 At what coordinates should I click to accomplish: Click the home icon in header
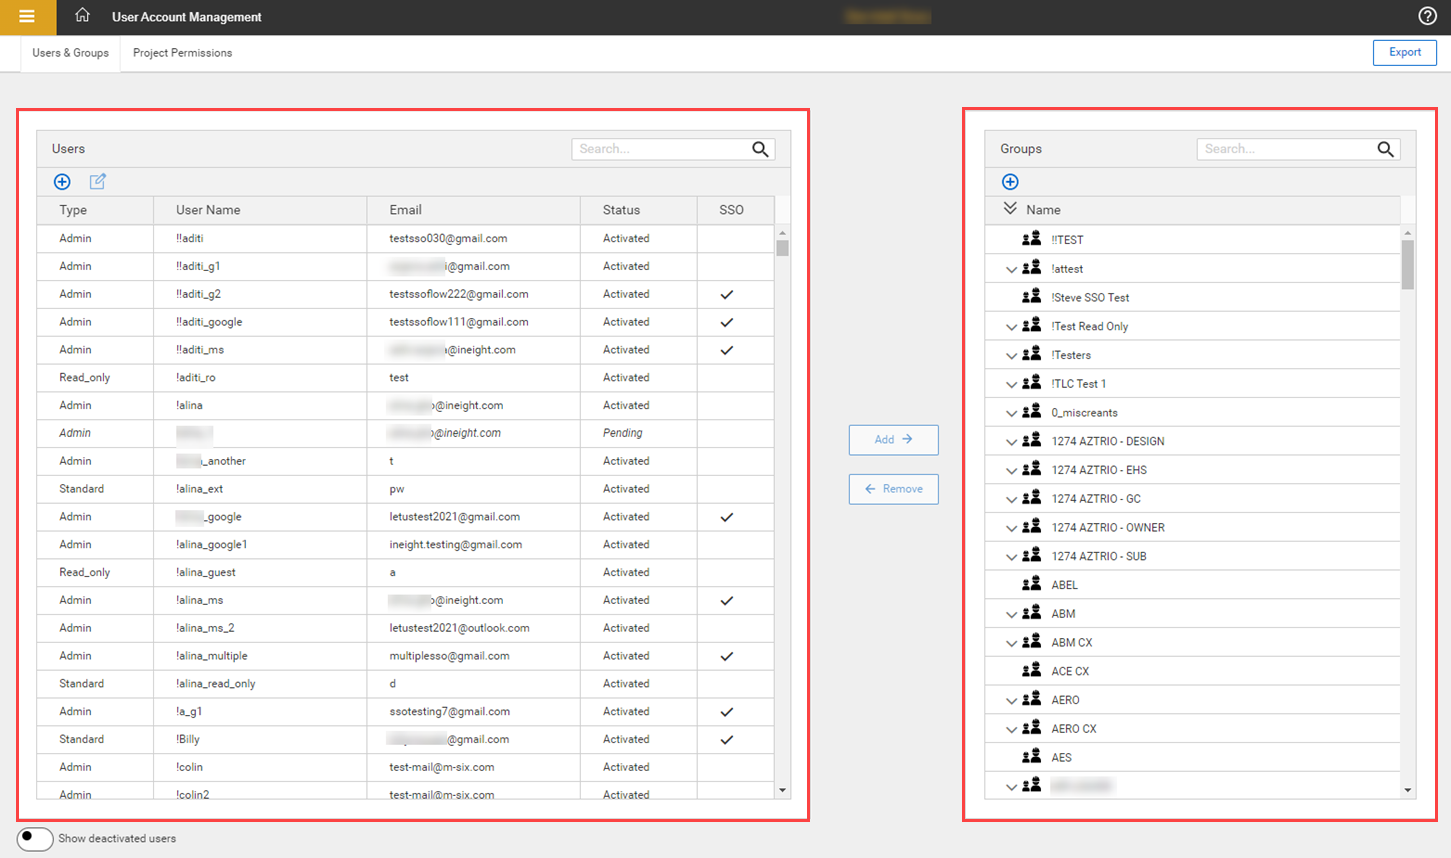point(82,16)
